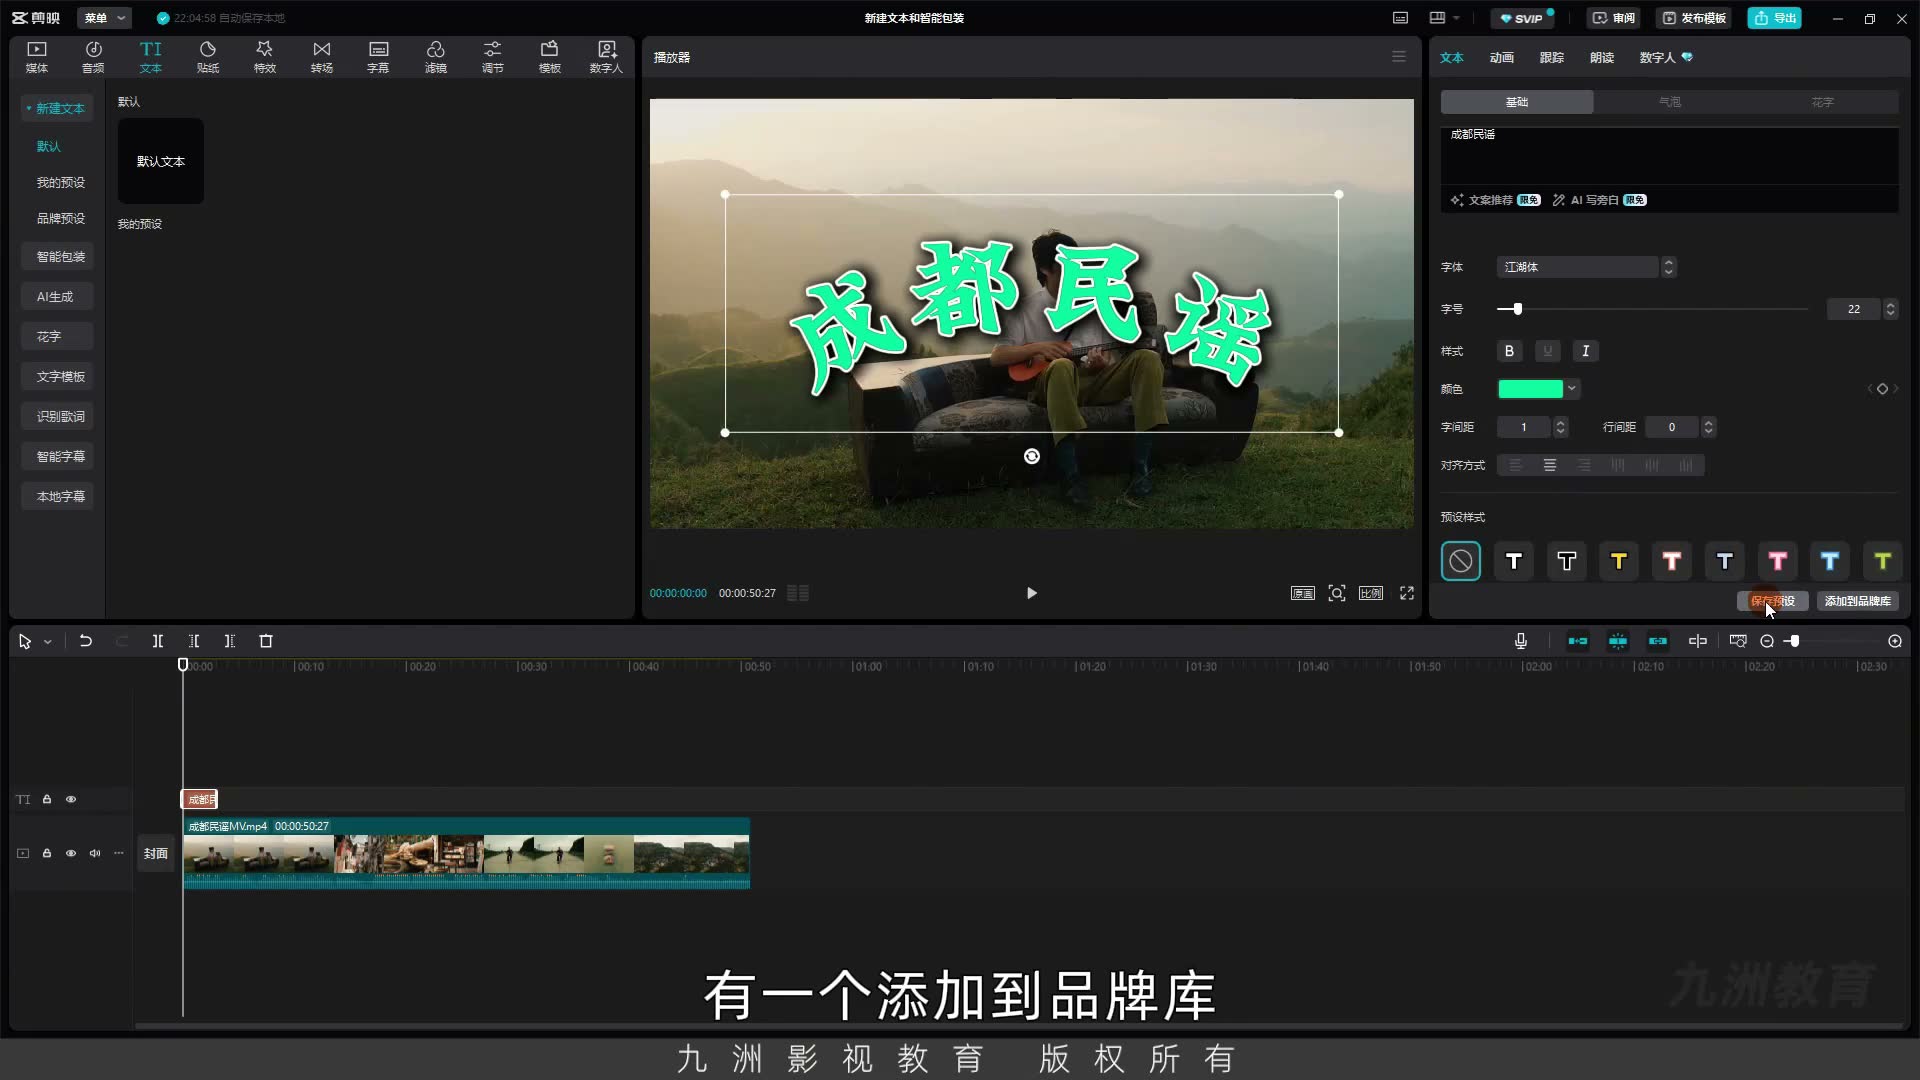The height and width of the screenshot is (1080, 1920).
Task: Mute the video track audio
Action: [95, 853]
